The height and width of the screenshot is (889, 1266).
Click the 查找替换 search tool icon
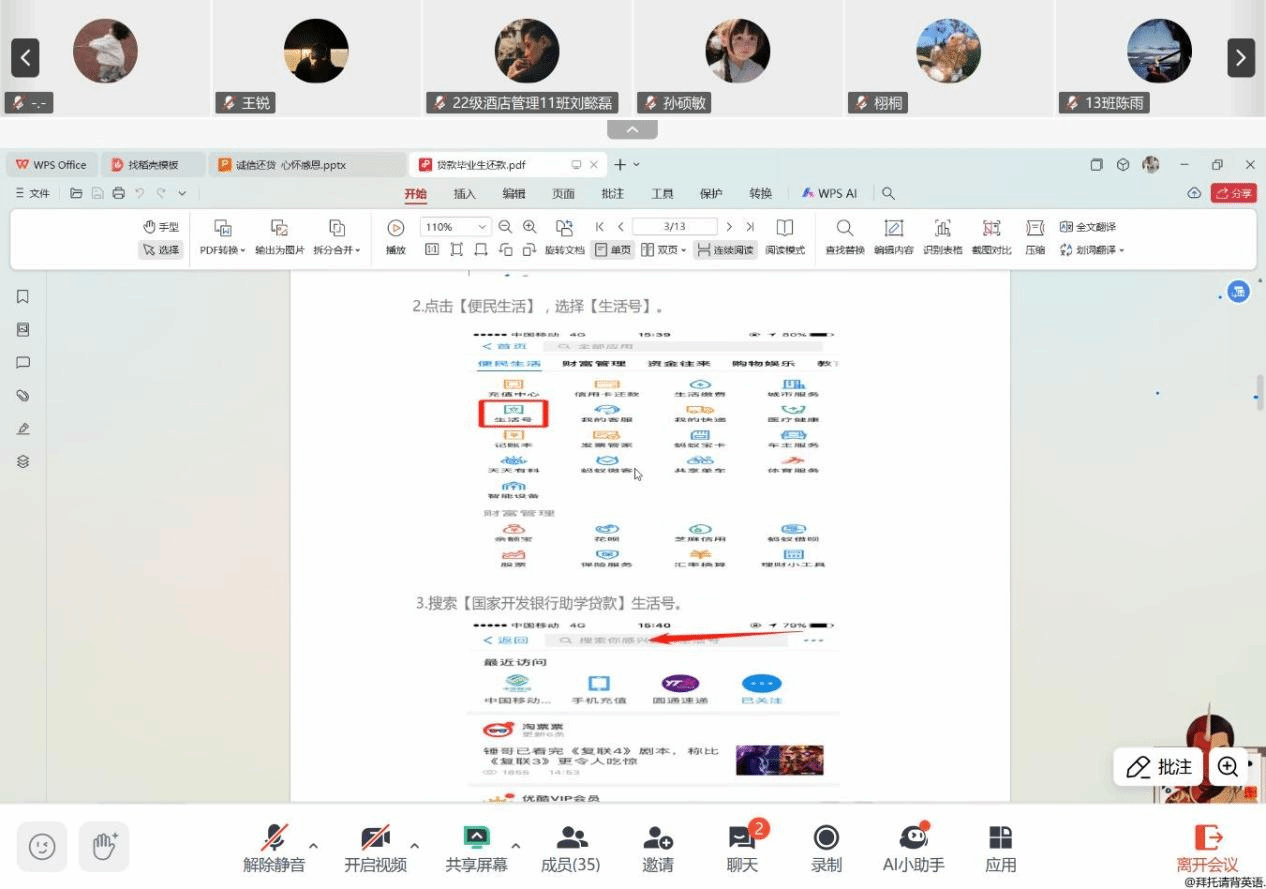(845, 228)
